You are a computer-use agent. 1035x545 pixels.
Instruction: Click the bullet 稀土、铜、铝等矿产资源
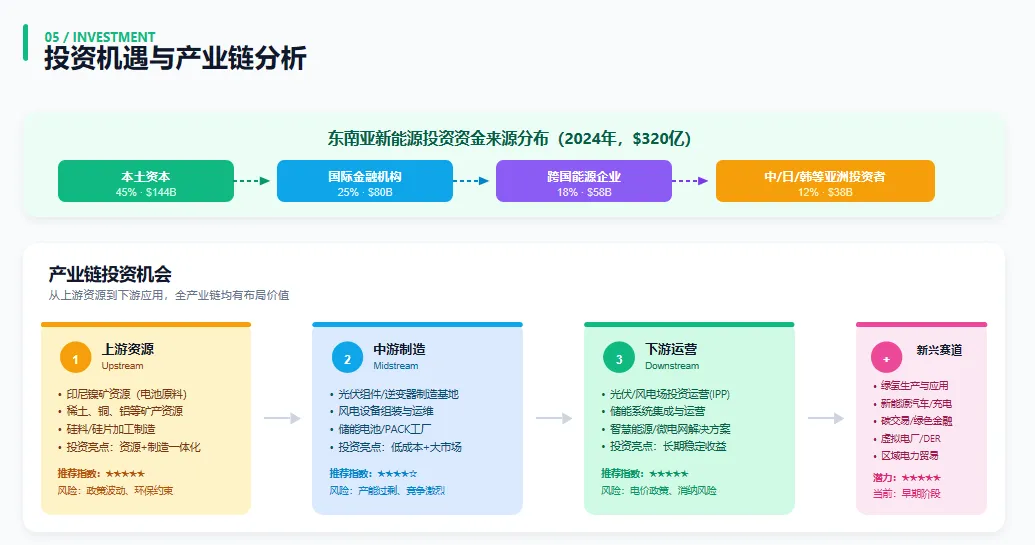coord(125,411)
